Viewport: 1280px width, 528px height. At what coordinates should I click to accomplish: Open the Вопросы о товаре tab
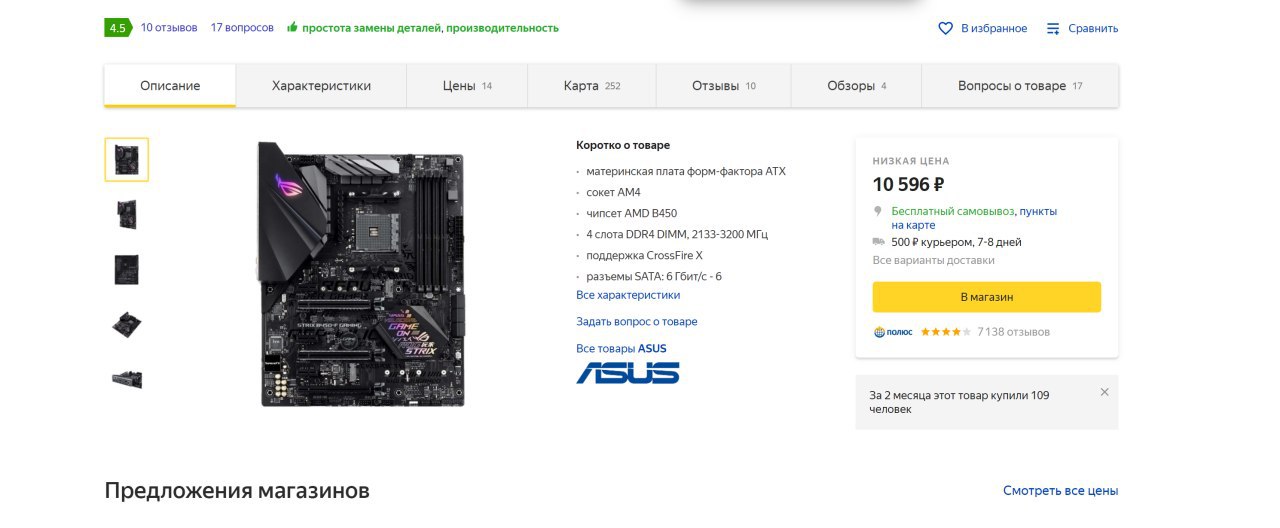pos(1020,86)
